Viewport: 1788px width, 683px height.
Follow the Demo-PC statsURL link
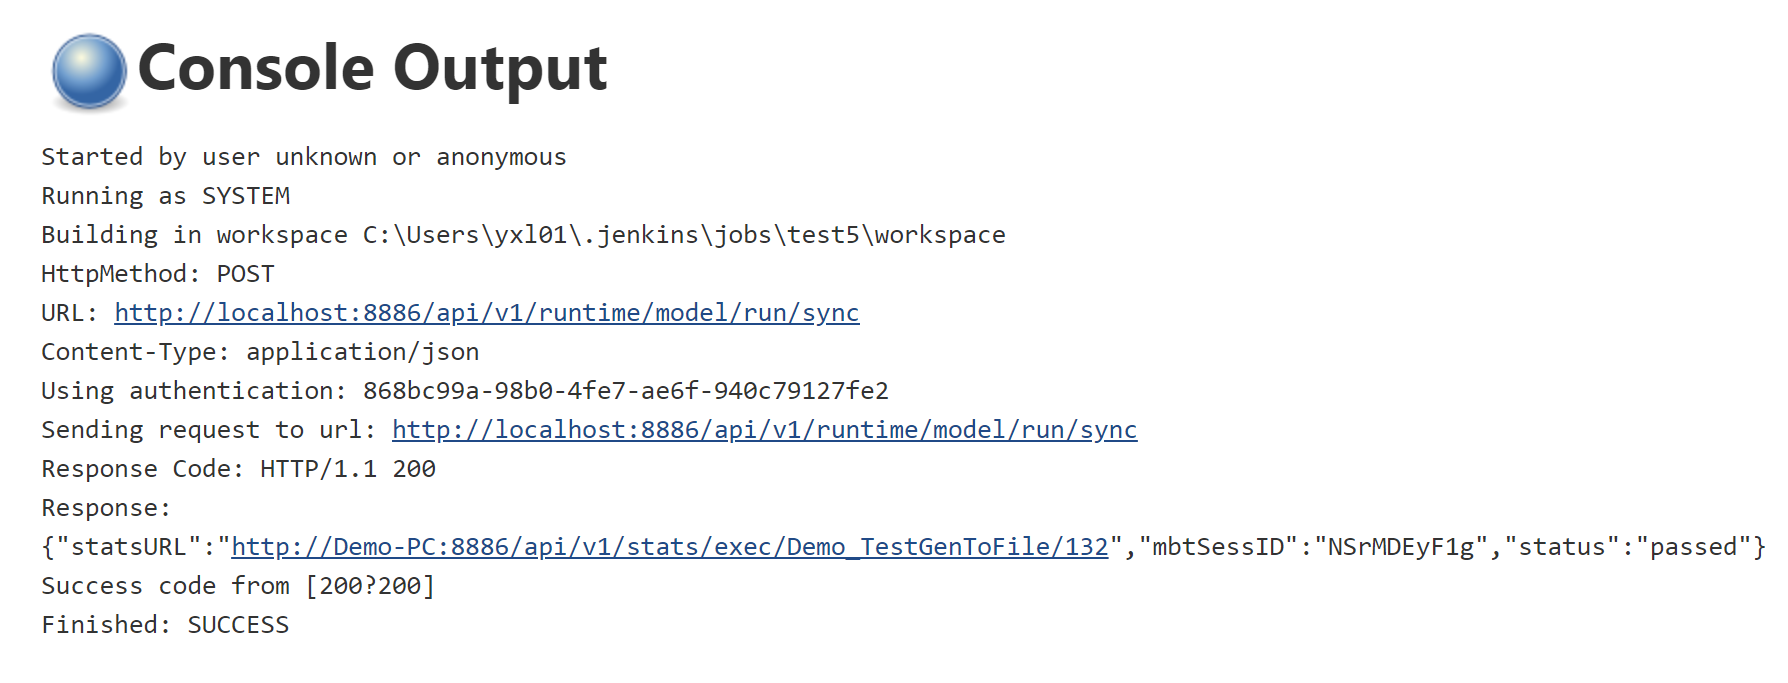(x=670, y=547)
